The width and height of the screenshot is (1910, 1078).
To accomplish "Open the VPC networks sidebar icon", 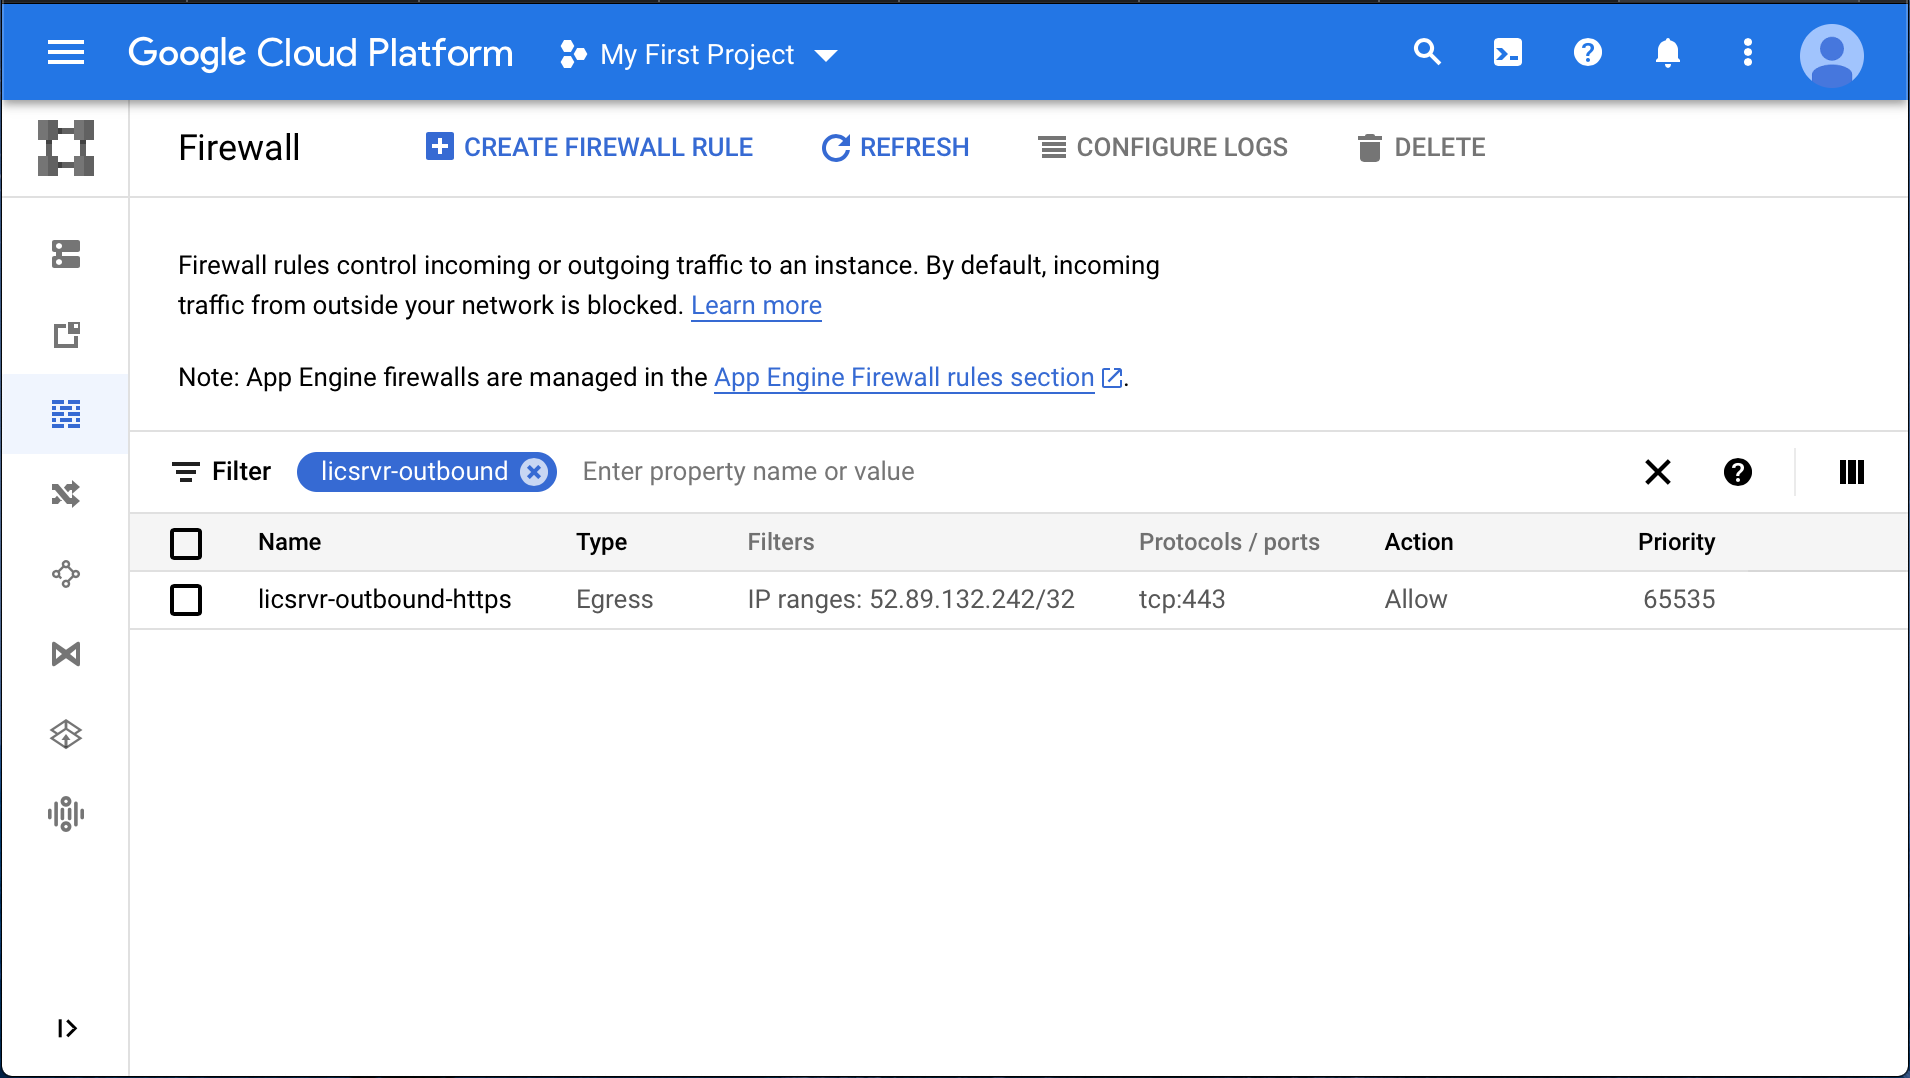I will pos(65,255).
